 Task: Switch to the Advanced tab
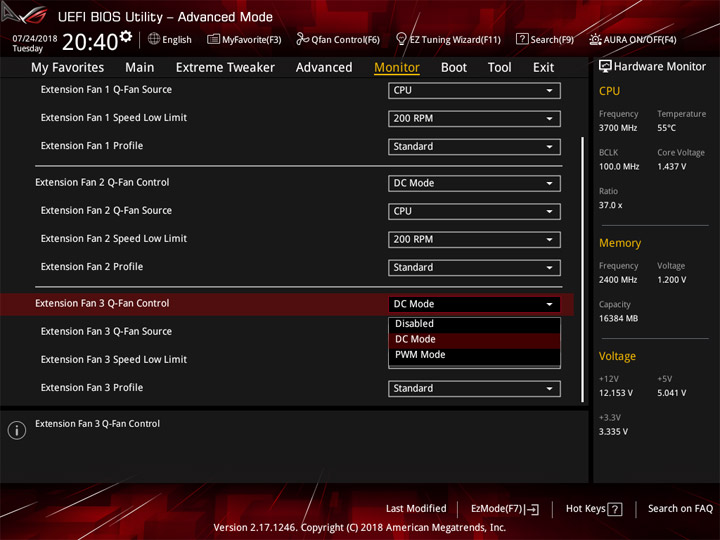324,68
